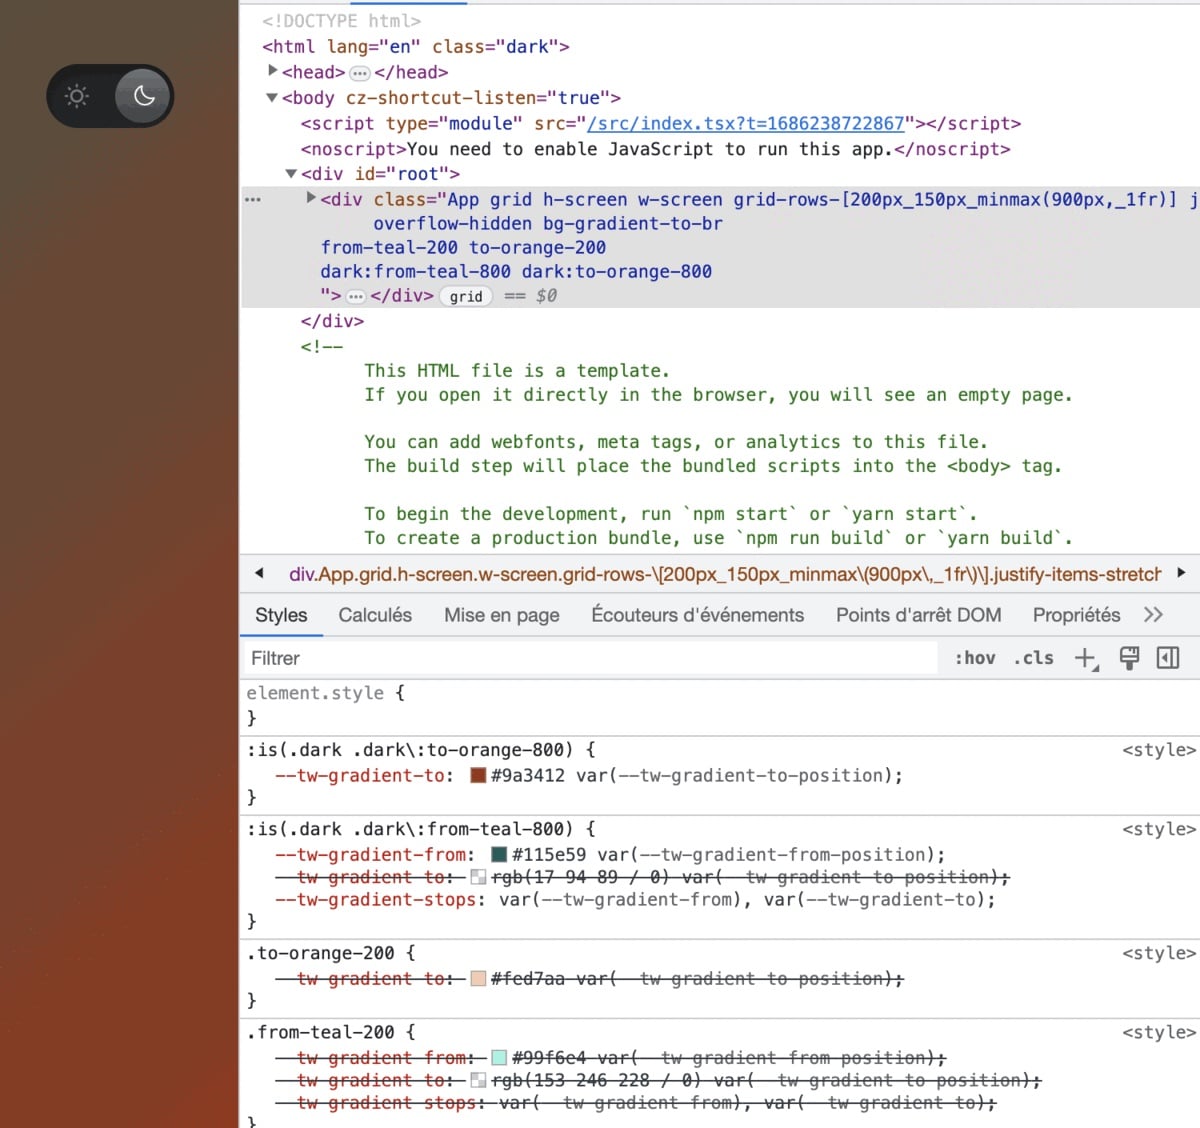Open the style source link for dark to-orange-800 rule
The image size is (1200, 1128).
point(1160,750)
